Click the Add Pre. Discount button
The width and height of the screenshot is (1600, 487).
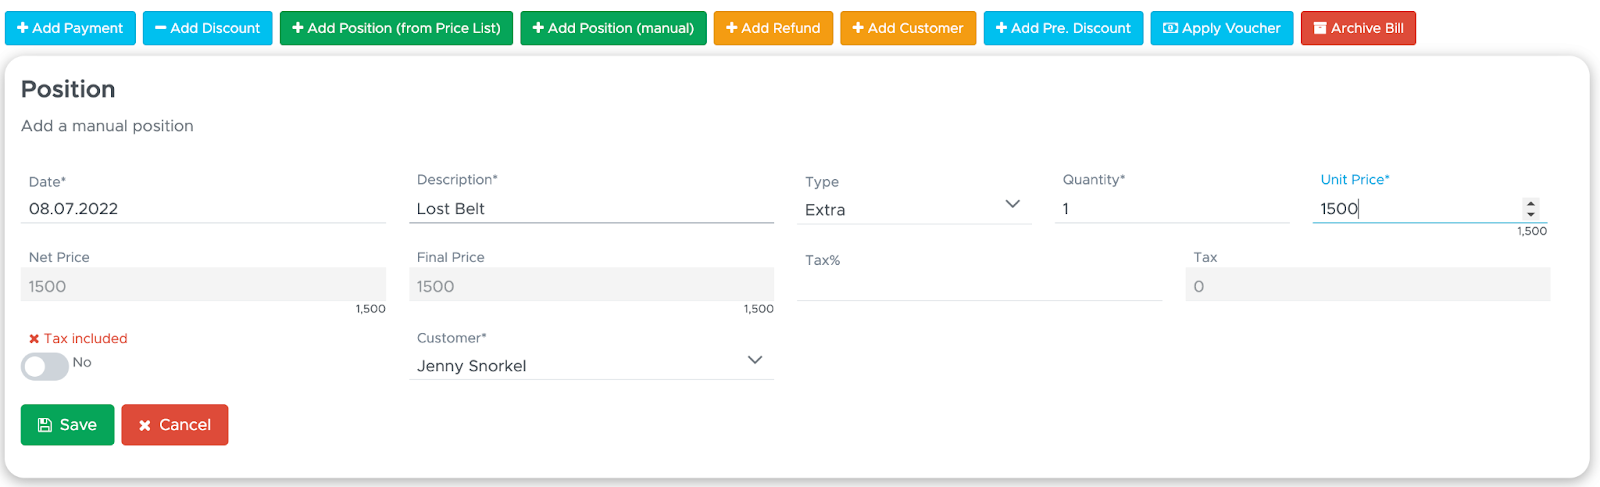[1063, 28]
